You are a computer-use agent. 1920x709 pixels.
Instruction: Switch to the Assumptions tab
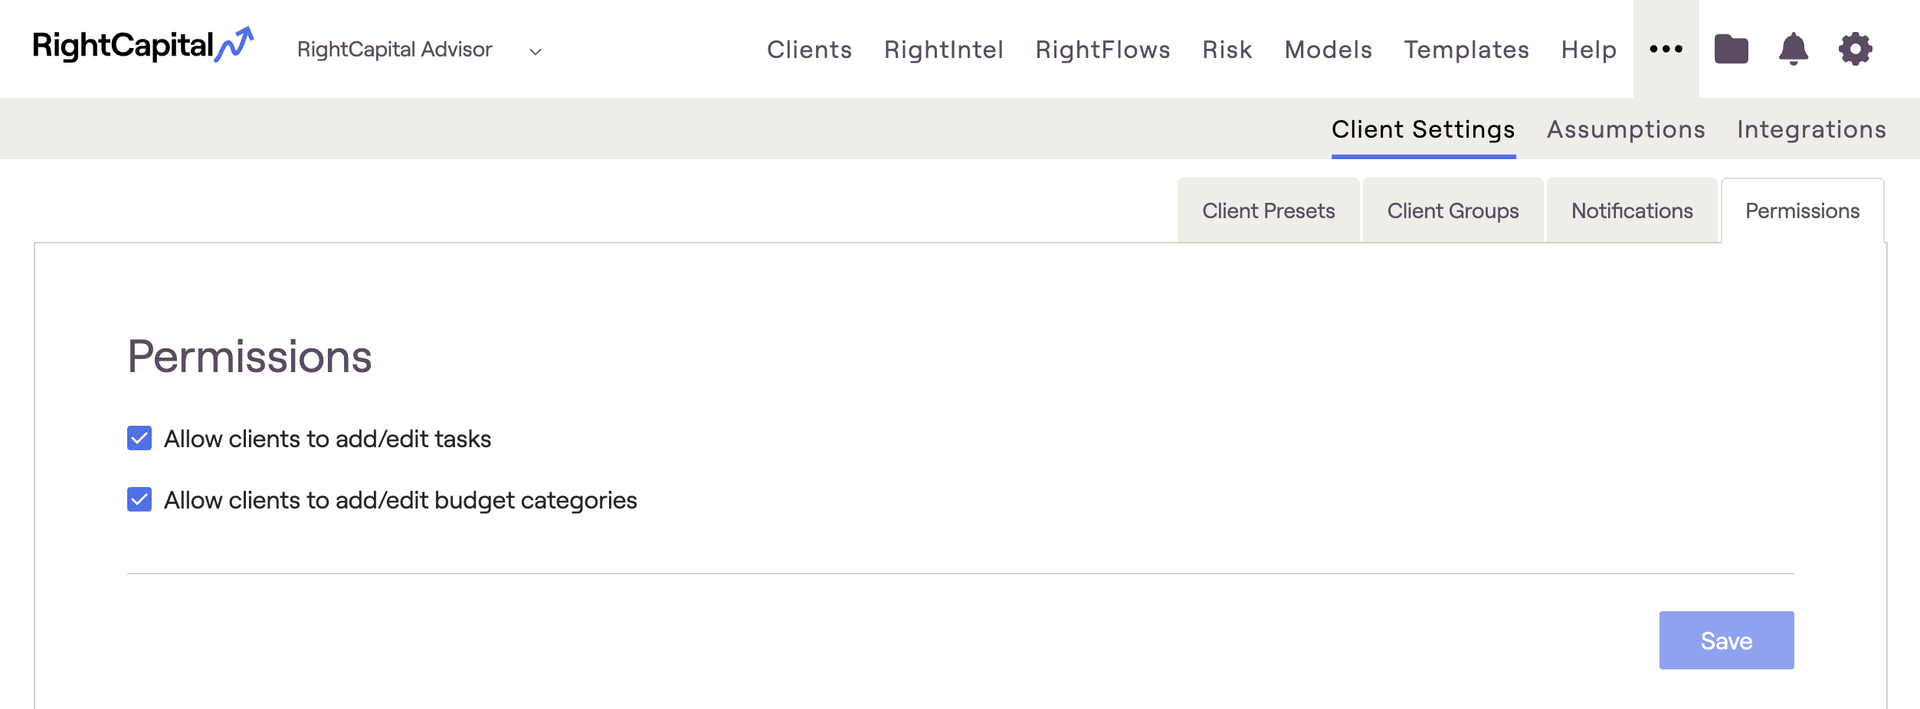pyautogui.click(x=1626, y=129)
